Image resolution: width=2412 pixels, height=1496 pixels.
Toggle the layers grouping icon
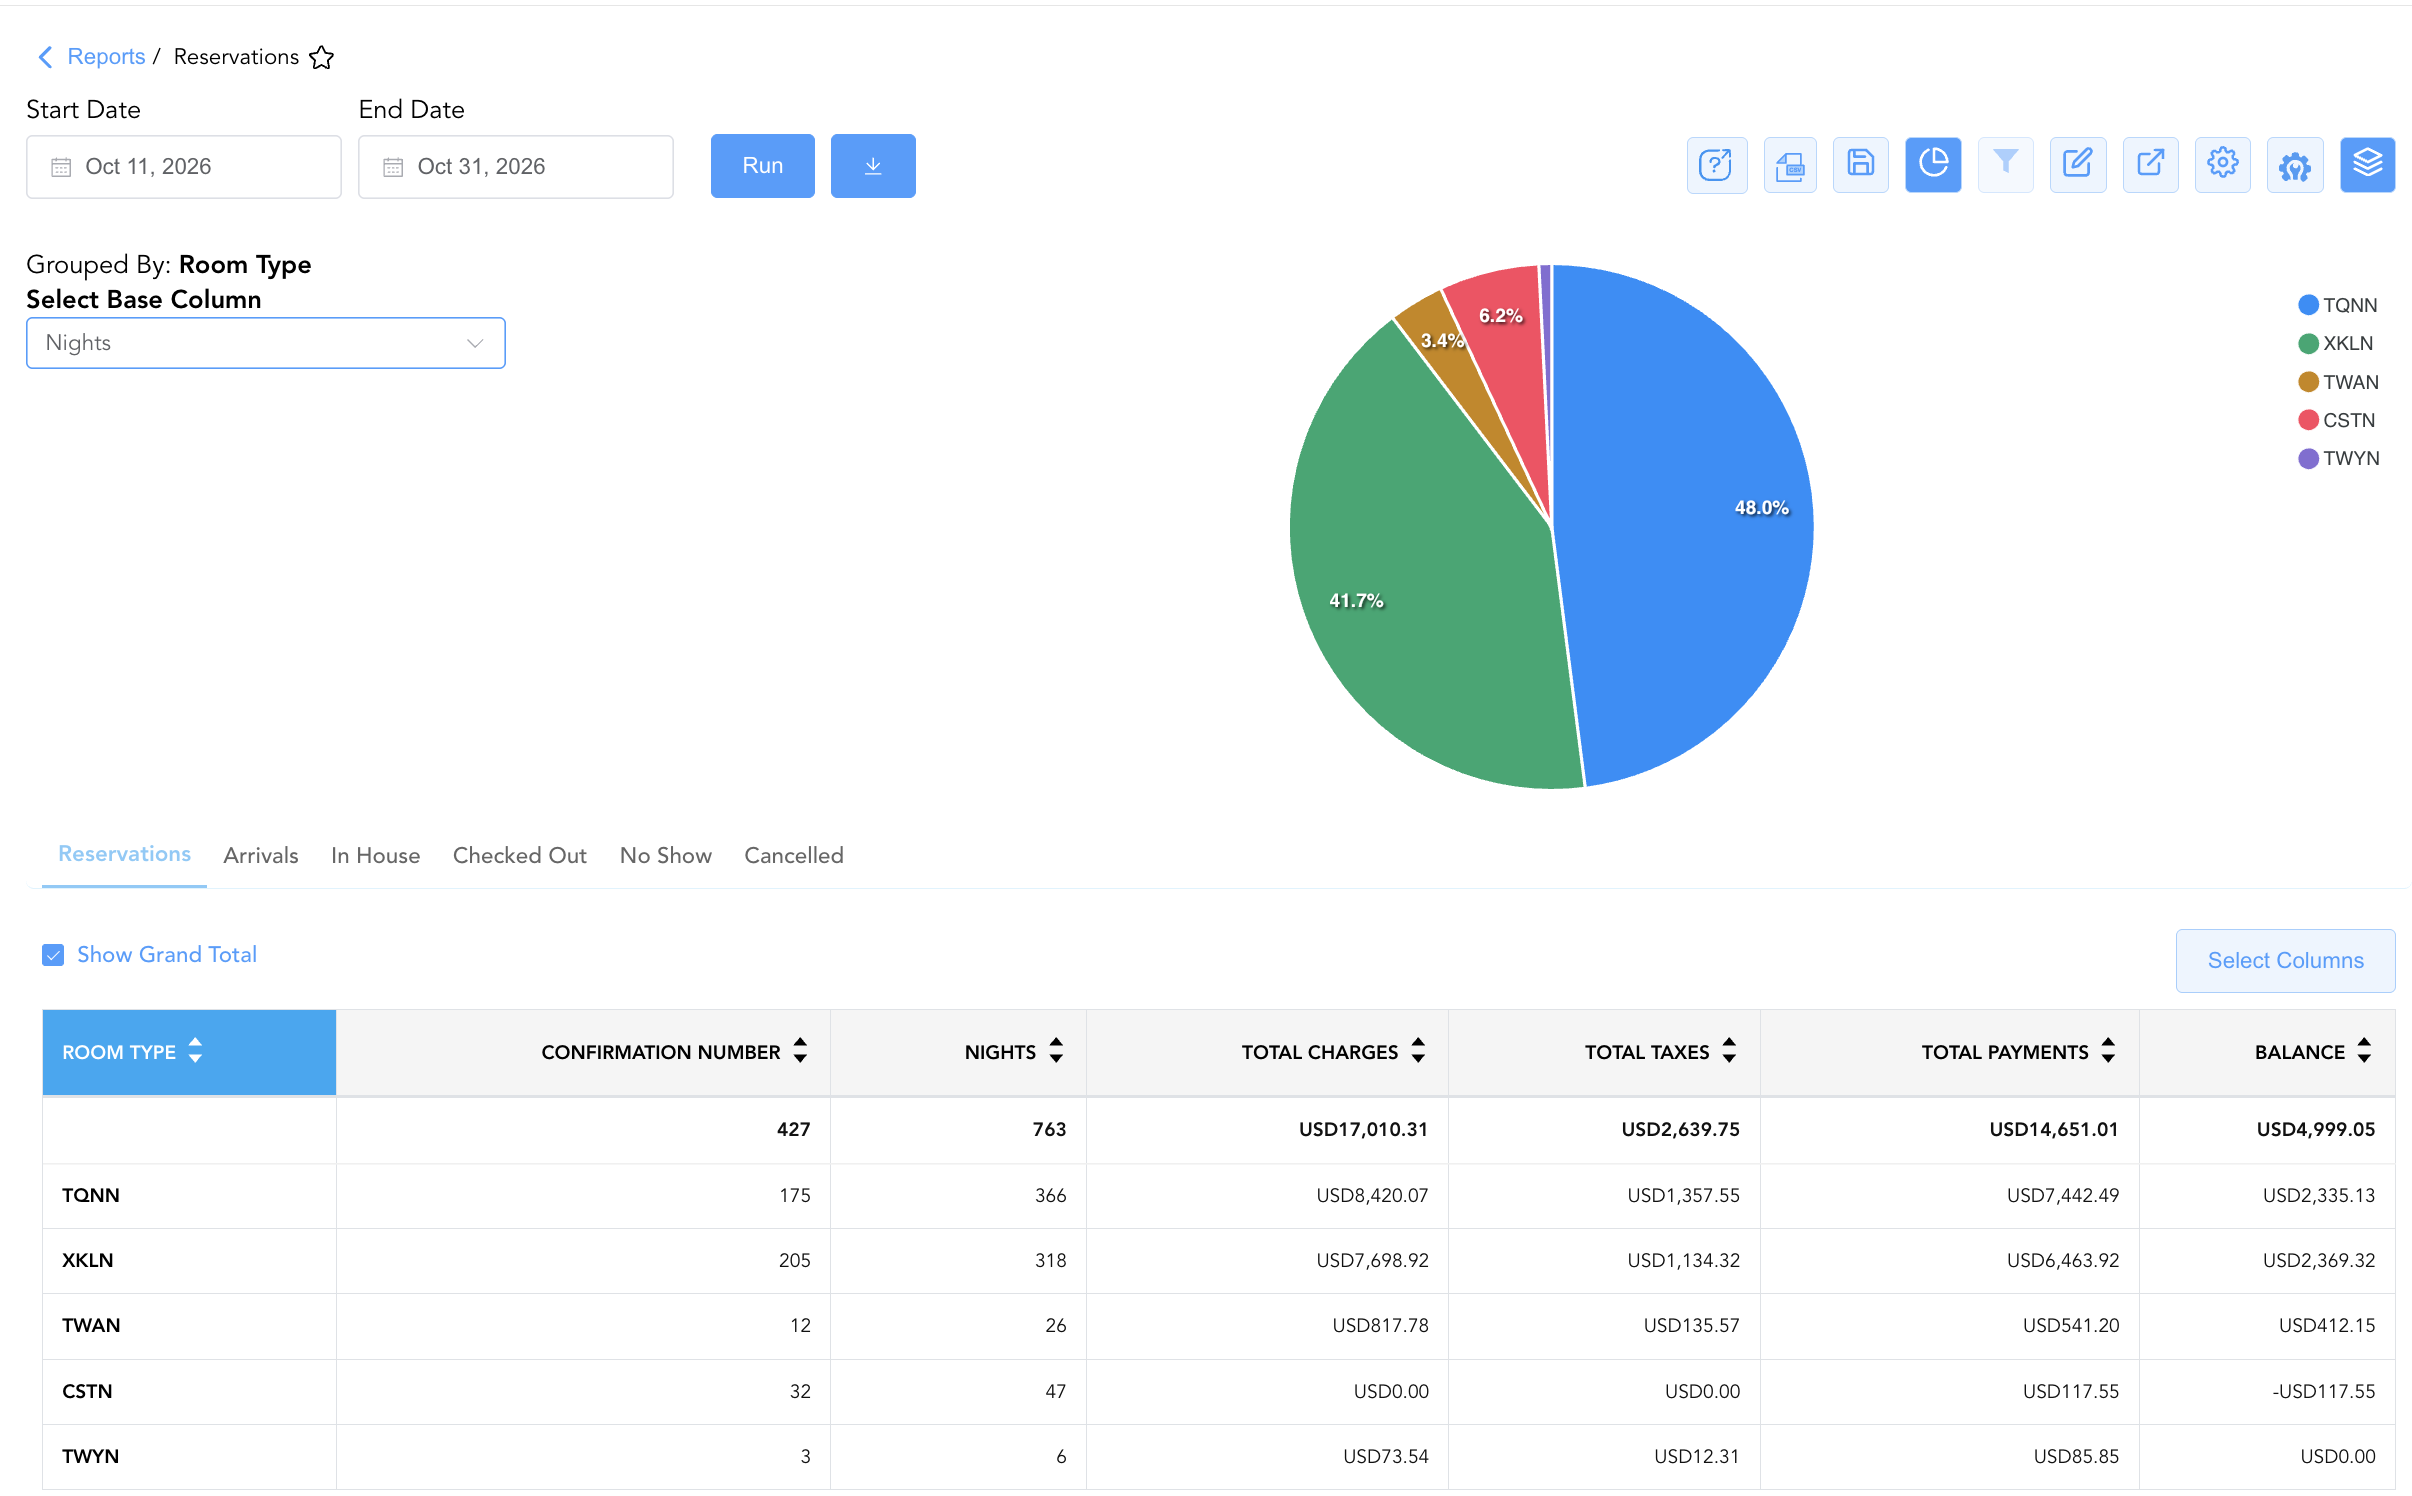click(2367, 165)
